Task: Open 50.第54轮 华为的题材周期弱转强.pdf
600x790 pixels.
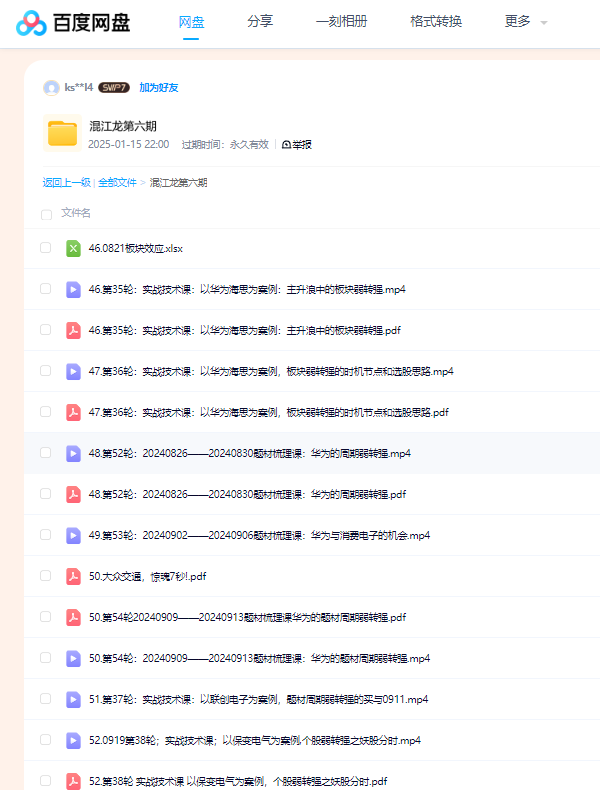Action: [x=247, y=618]
